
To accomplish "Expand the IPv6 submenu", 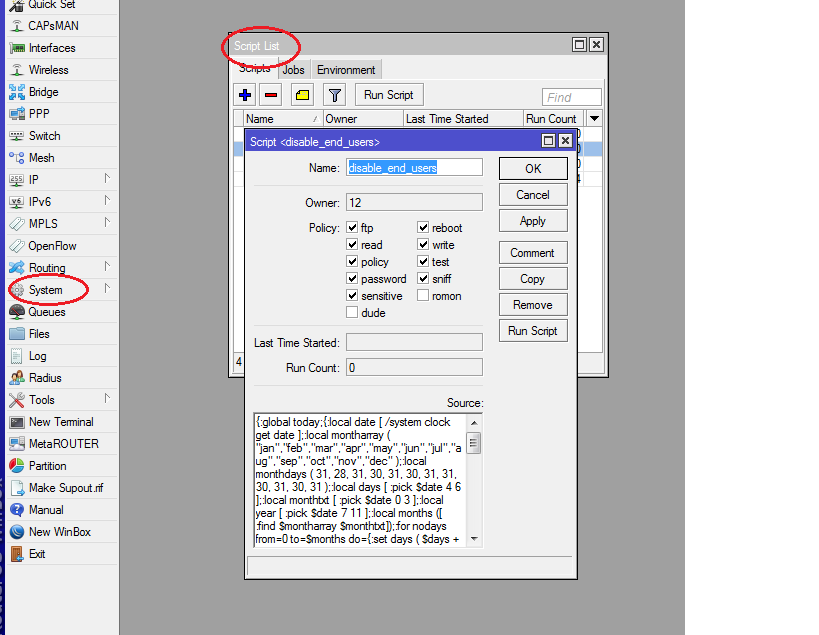I will (x=107, y=201).
